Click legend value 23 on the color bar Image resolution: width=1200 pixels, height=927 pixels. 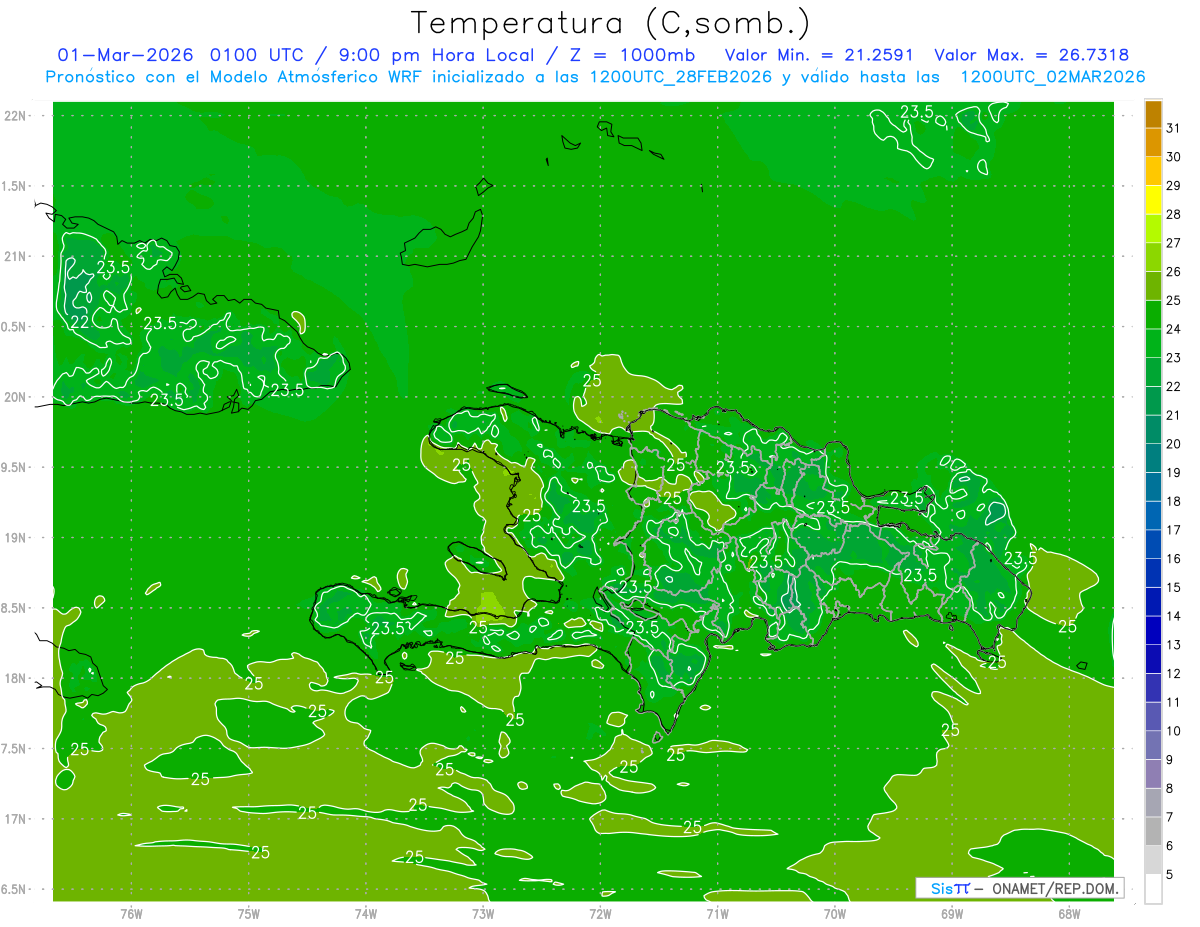click(1174, 358)
